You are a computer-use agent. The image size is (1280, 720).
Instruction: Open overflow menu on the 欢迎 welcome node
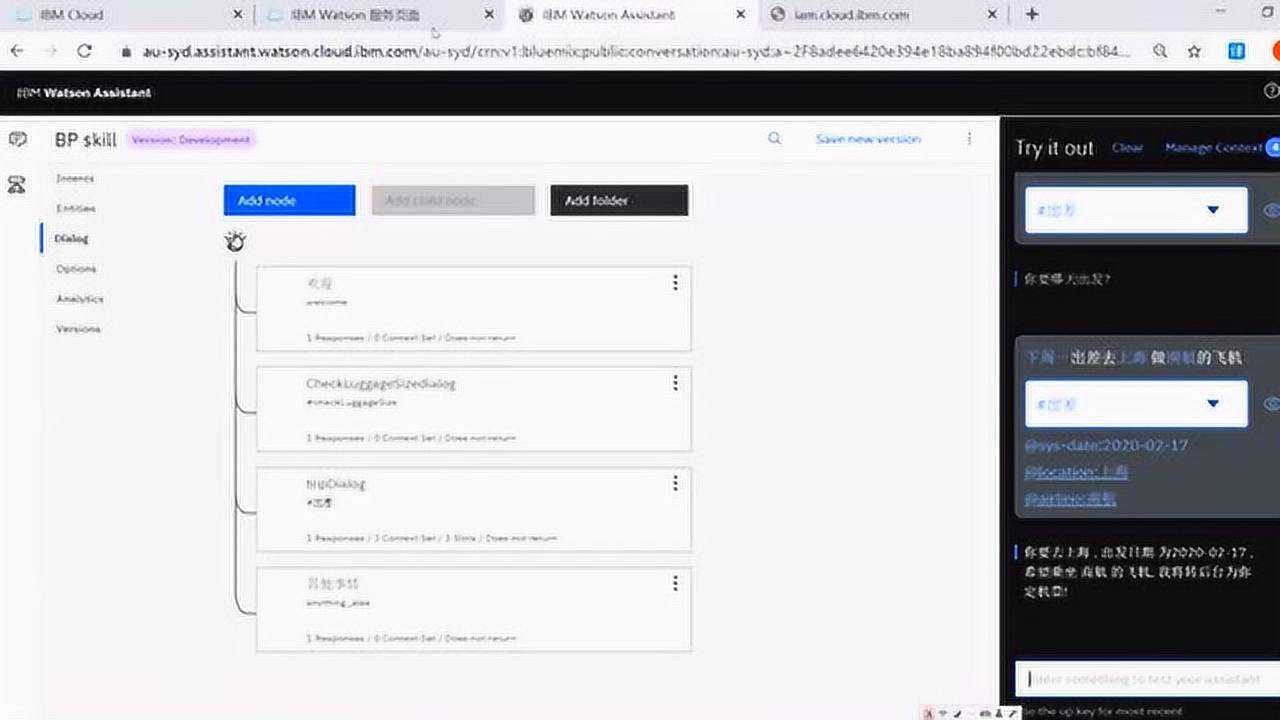coord(676,283)
